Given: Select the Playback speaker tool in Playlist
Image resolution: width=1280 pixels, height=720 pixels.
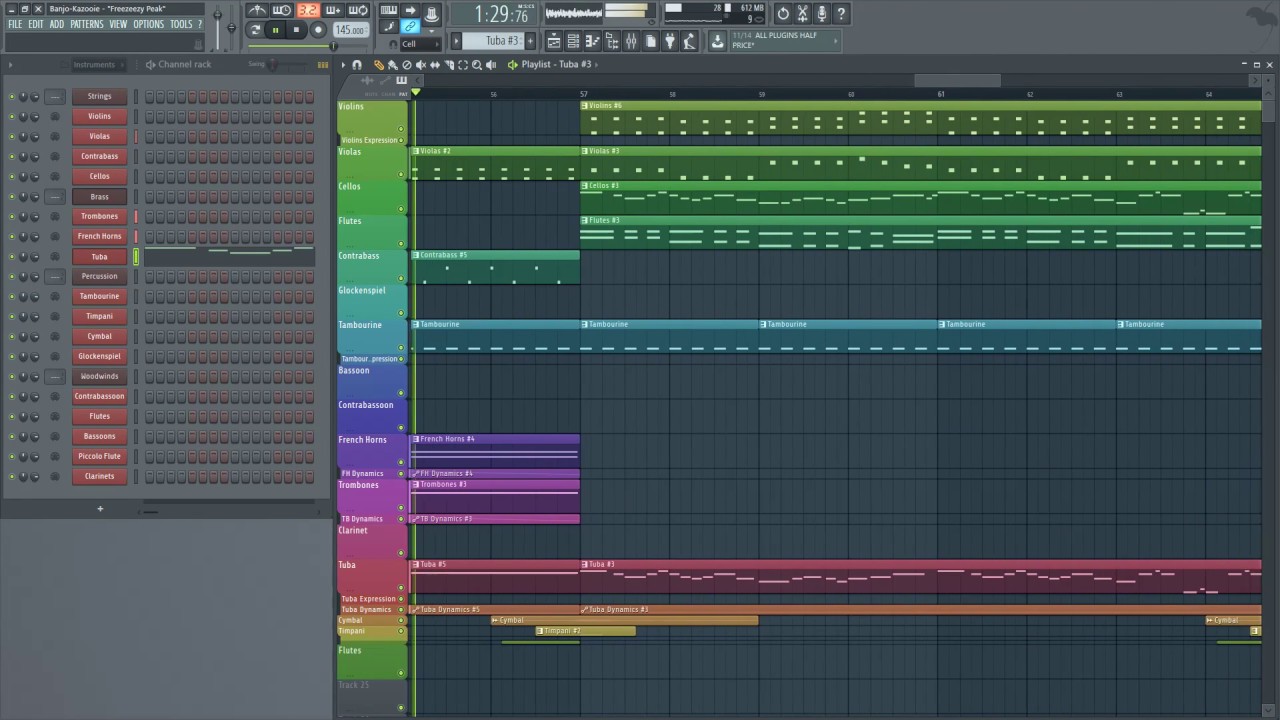Looking at the screenshot, I should tap(492, 65).
